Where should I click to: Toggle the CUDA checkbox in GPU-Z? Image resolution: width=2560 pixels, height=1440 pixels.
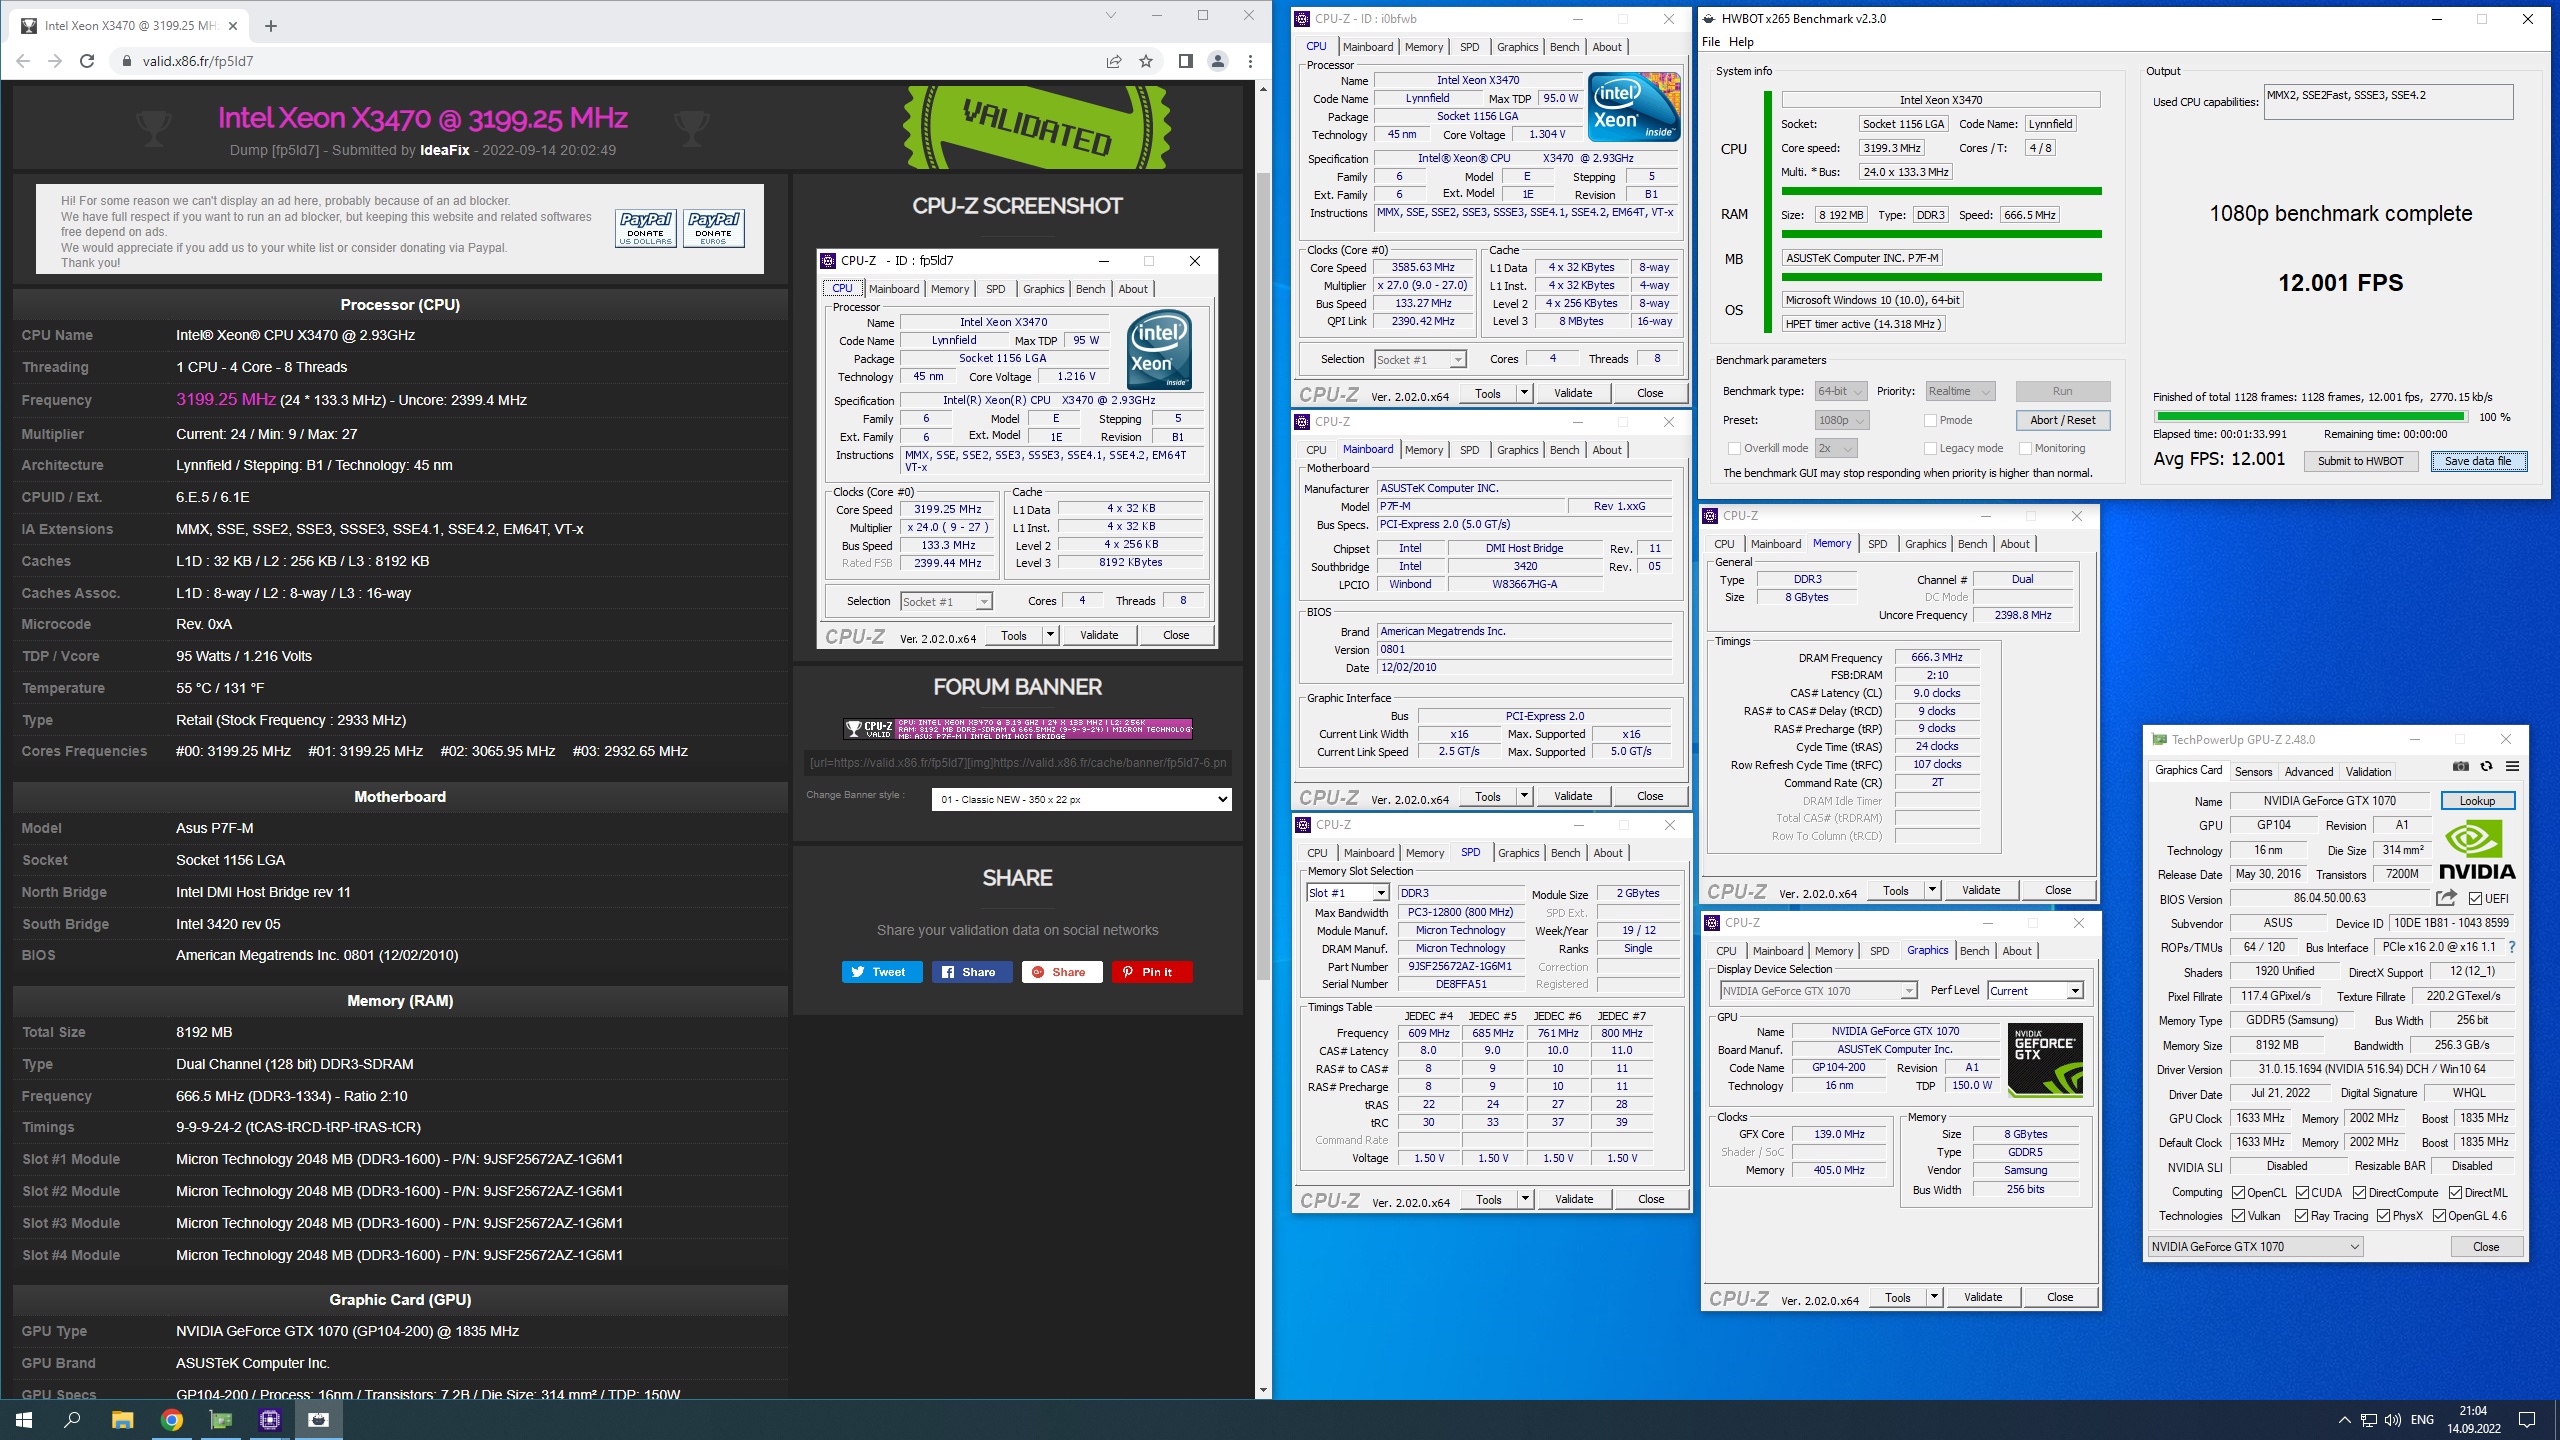click(x=2302, y=1192)
